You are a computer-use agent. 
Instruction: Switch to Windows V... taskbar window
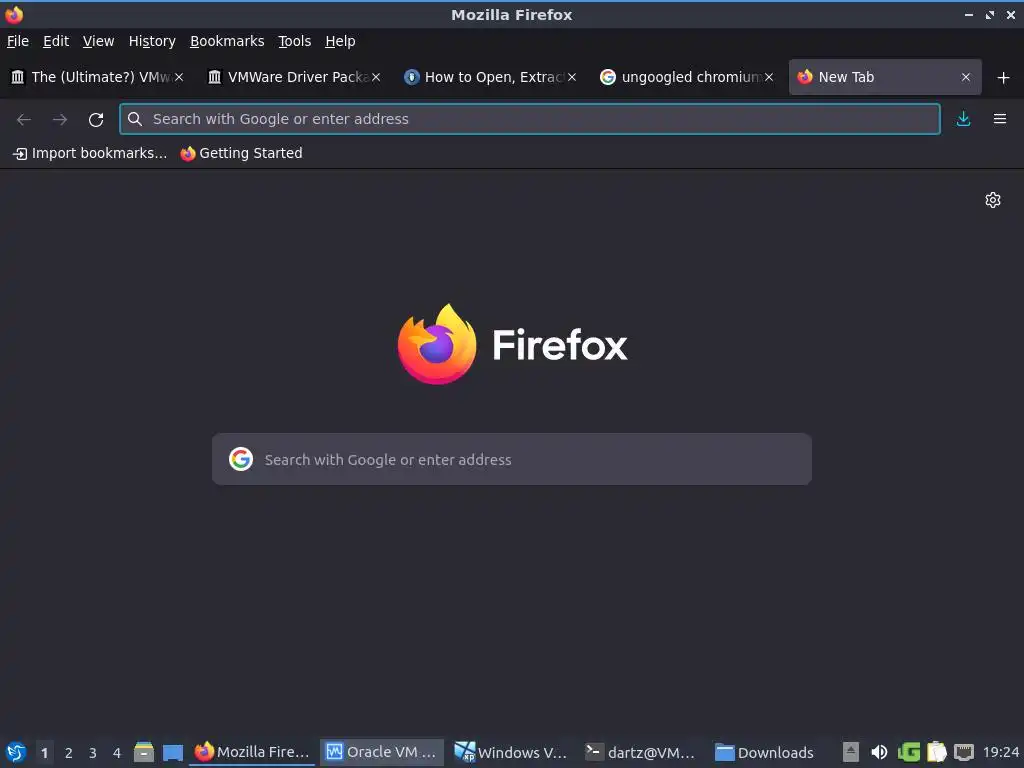[x=511, y=752]
